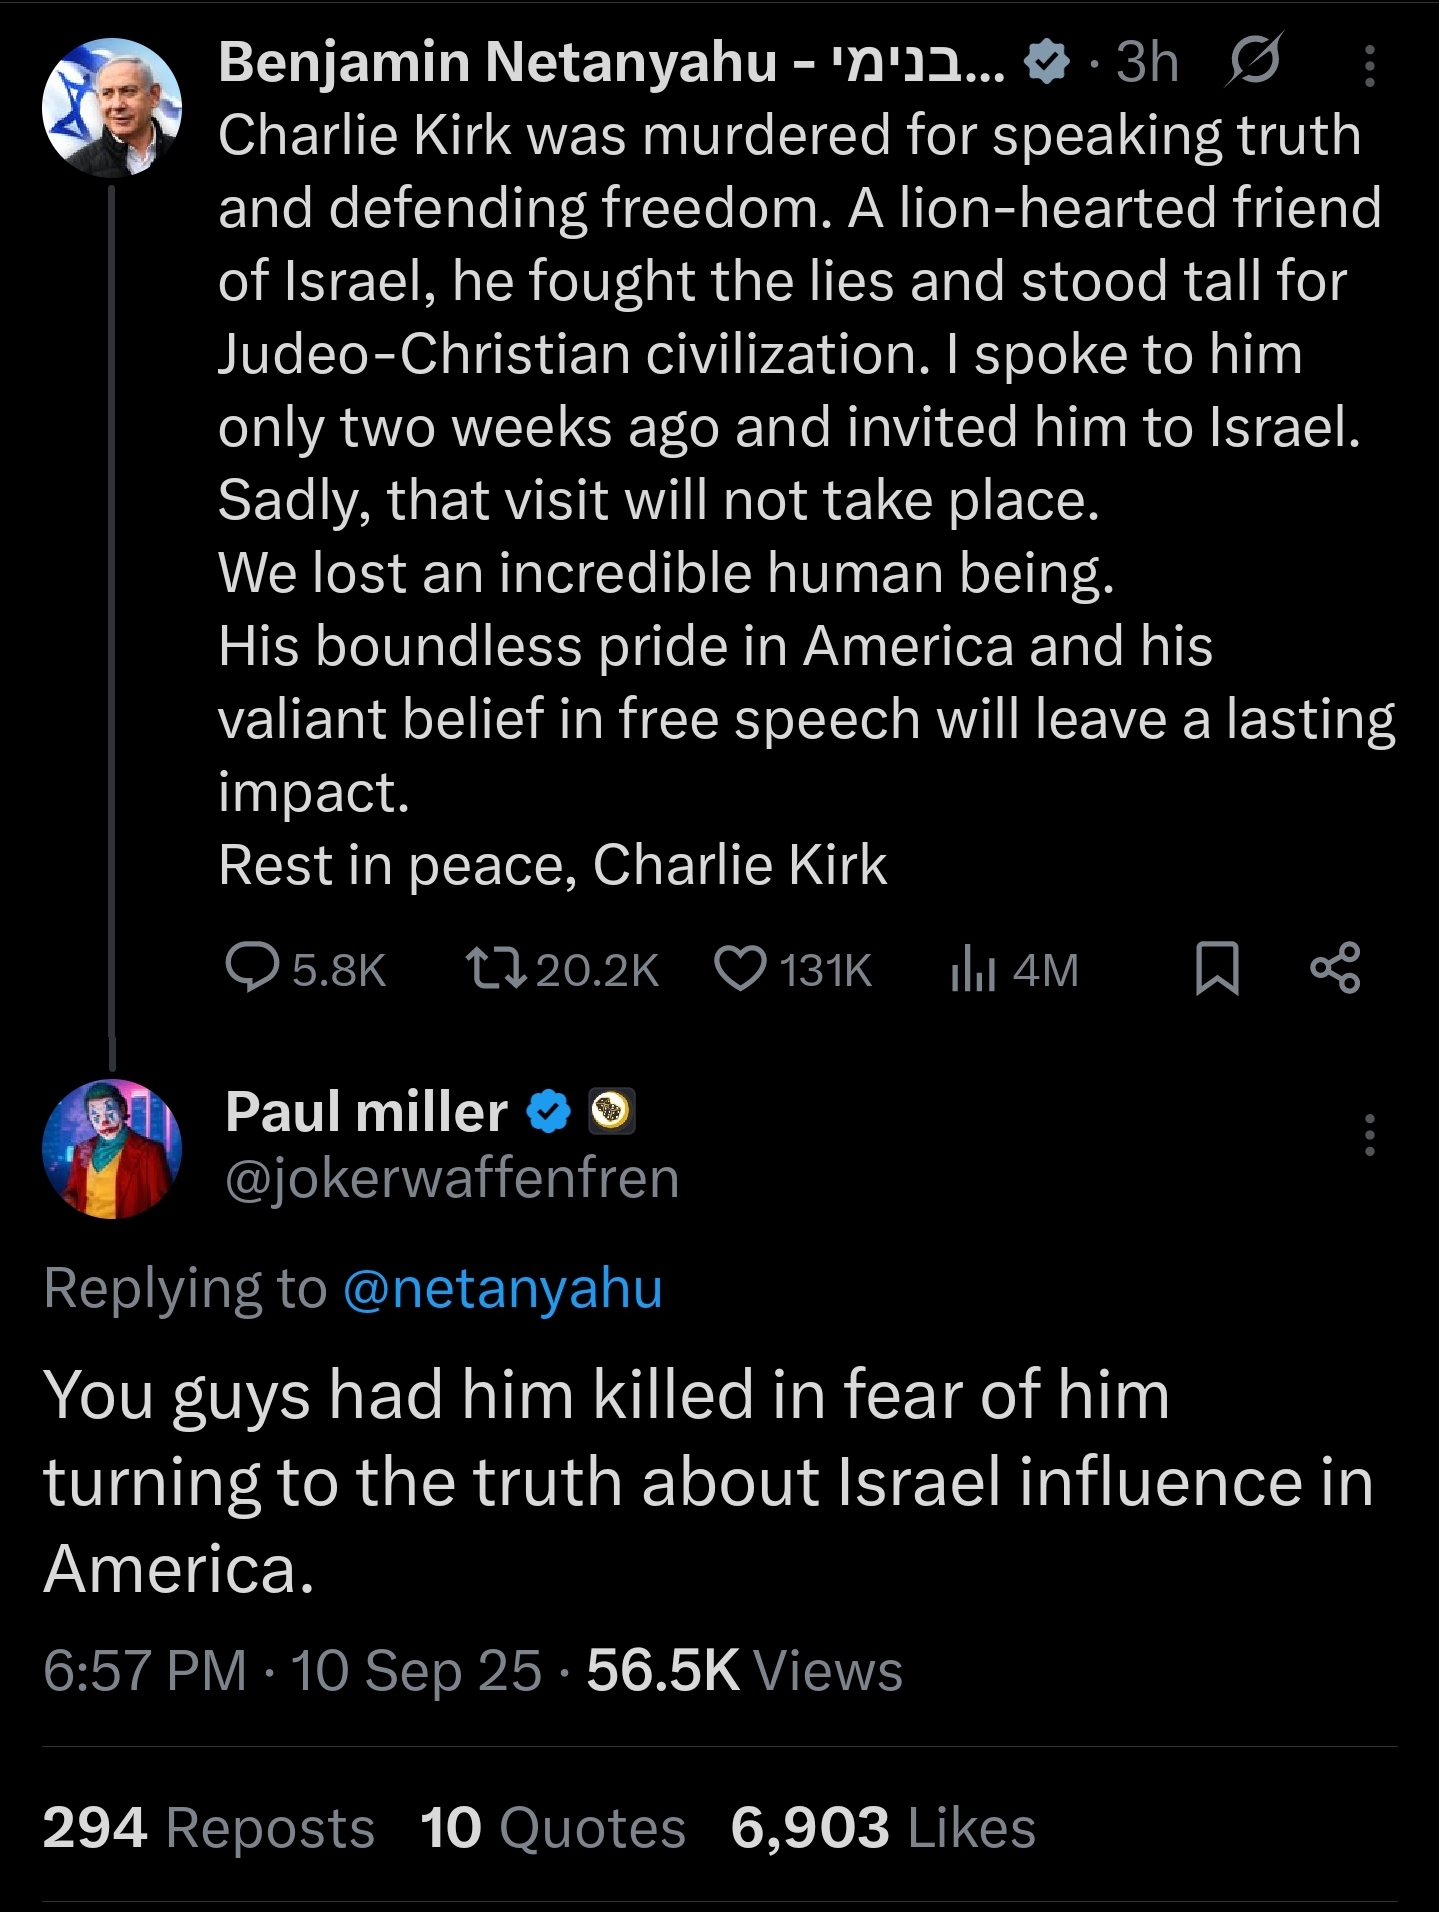Click Paul miller's blue verified badge
Screen dimensions: 1439x1912
(548, 1112)
